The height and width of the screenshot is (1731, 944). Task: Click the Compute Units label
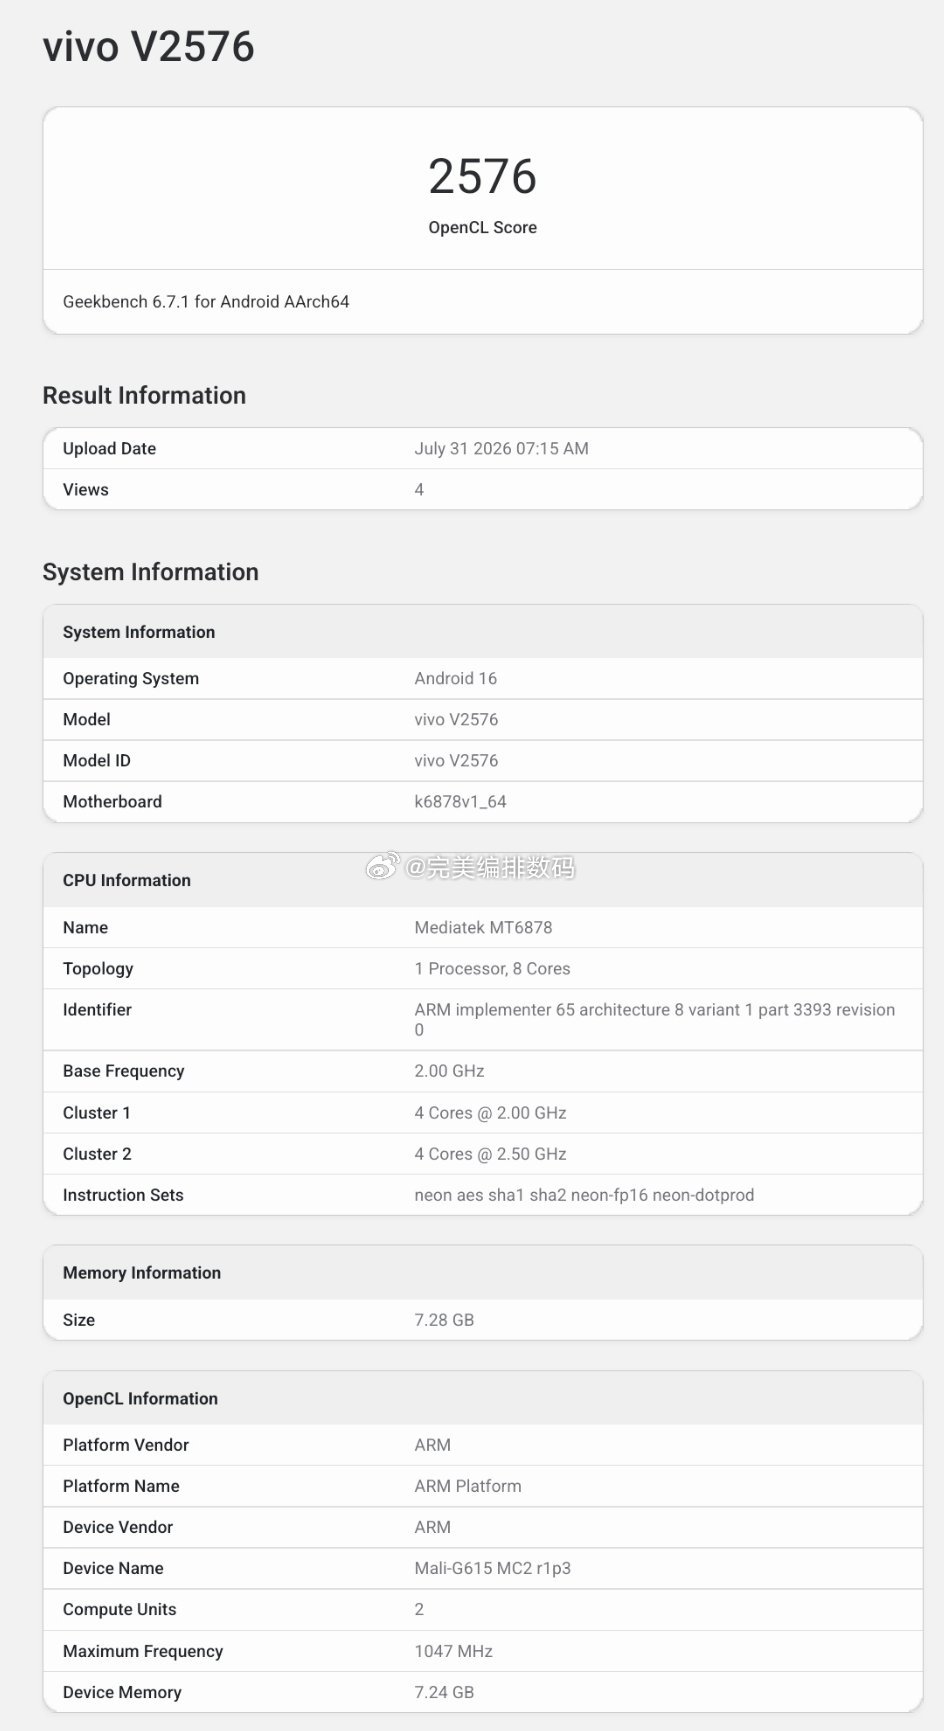(119, 1609)
